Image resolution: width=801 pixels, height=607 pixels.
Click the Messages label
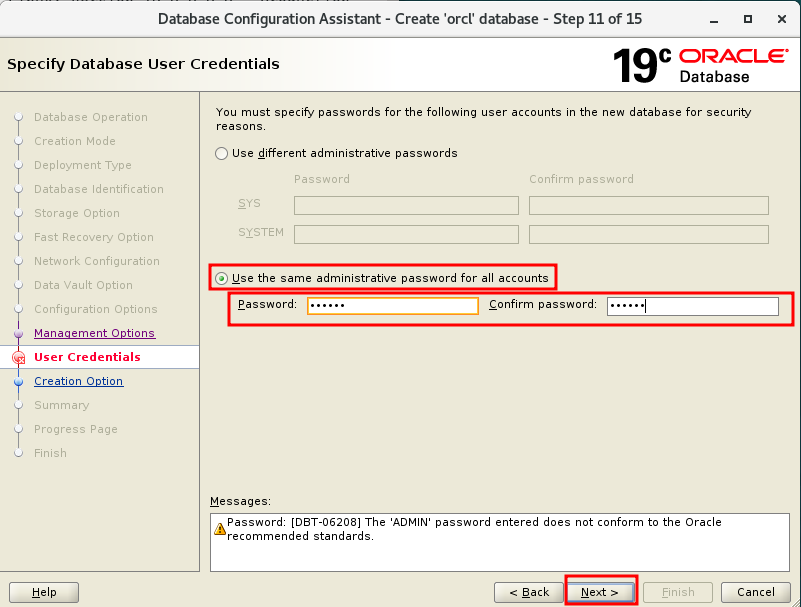240,501
